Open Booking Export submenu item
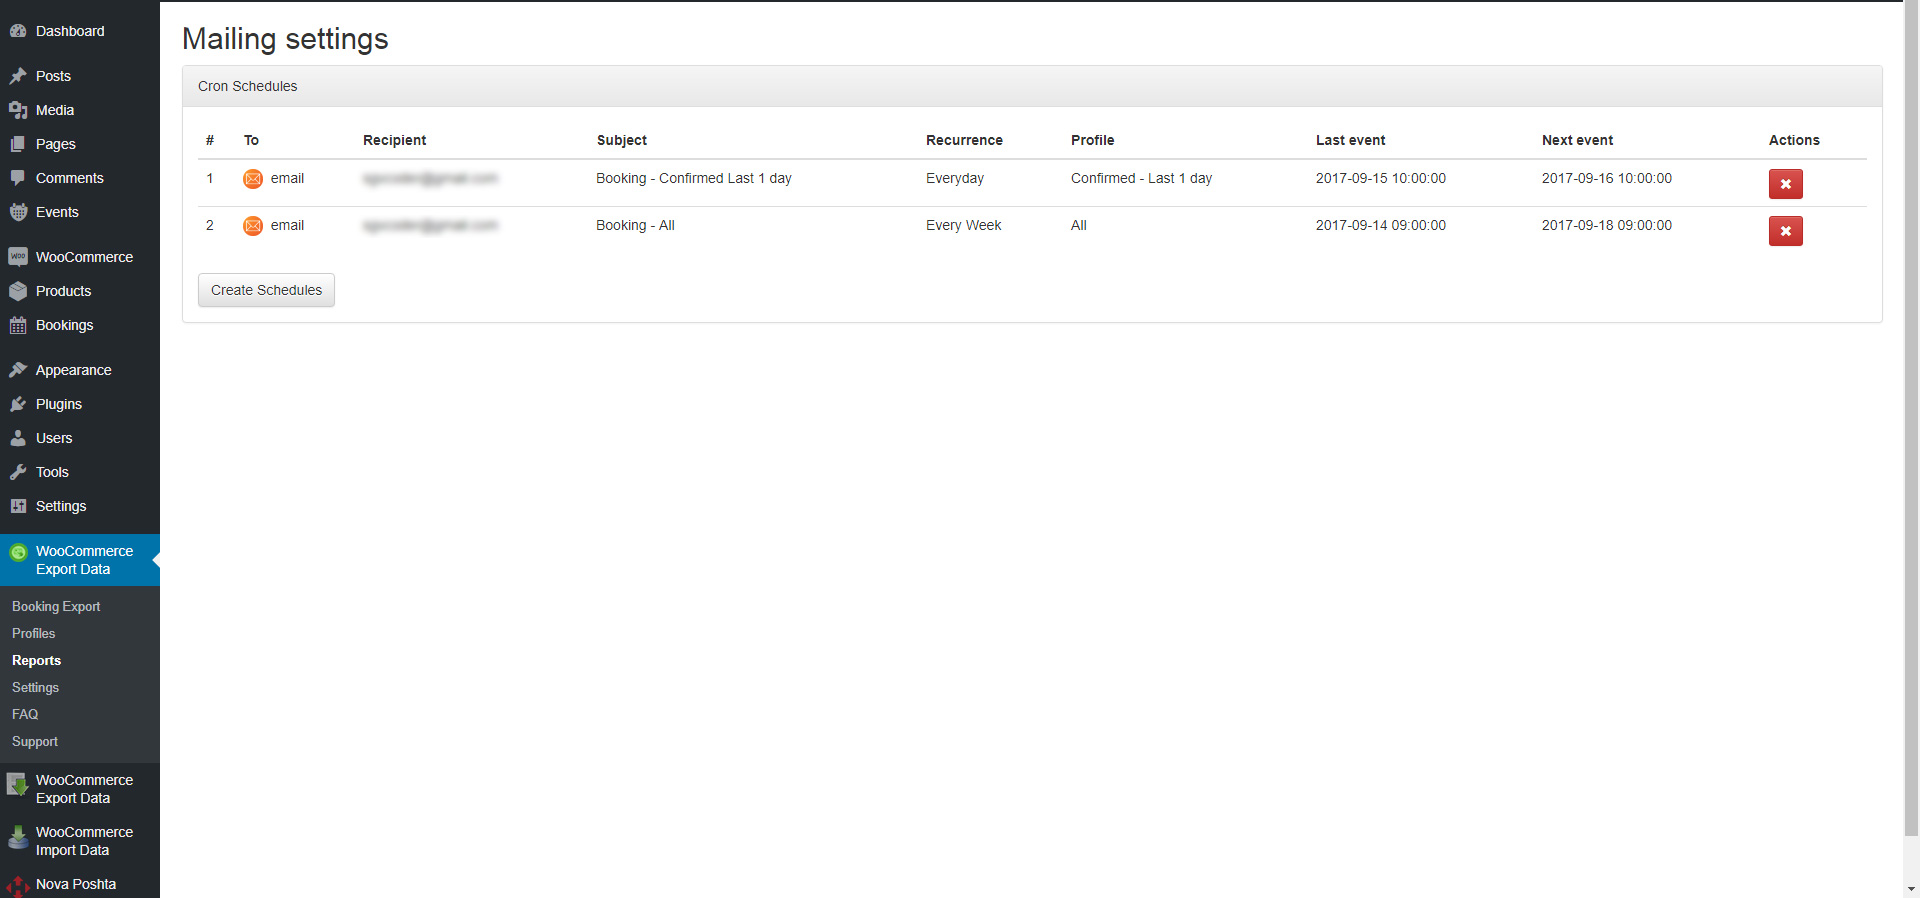Image resolution: width=1920 pixels, height=898 pixels. [56, 606]
